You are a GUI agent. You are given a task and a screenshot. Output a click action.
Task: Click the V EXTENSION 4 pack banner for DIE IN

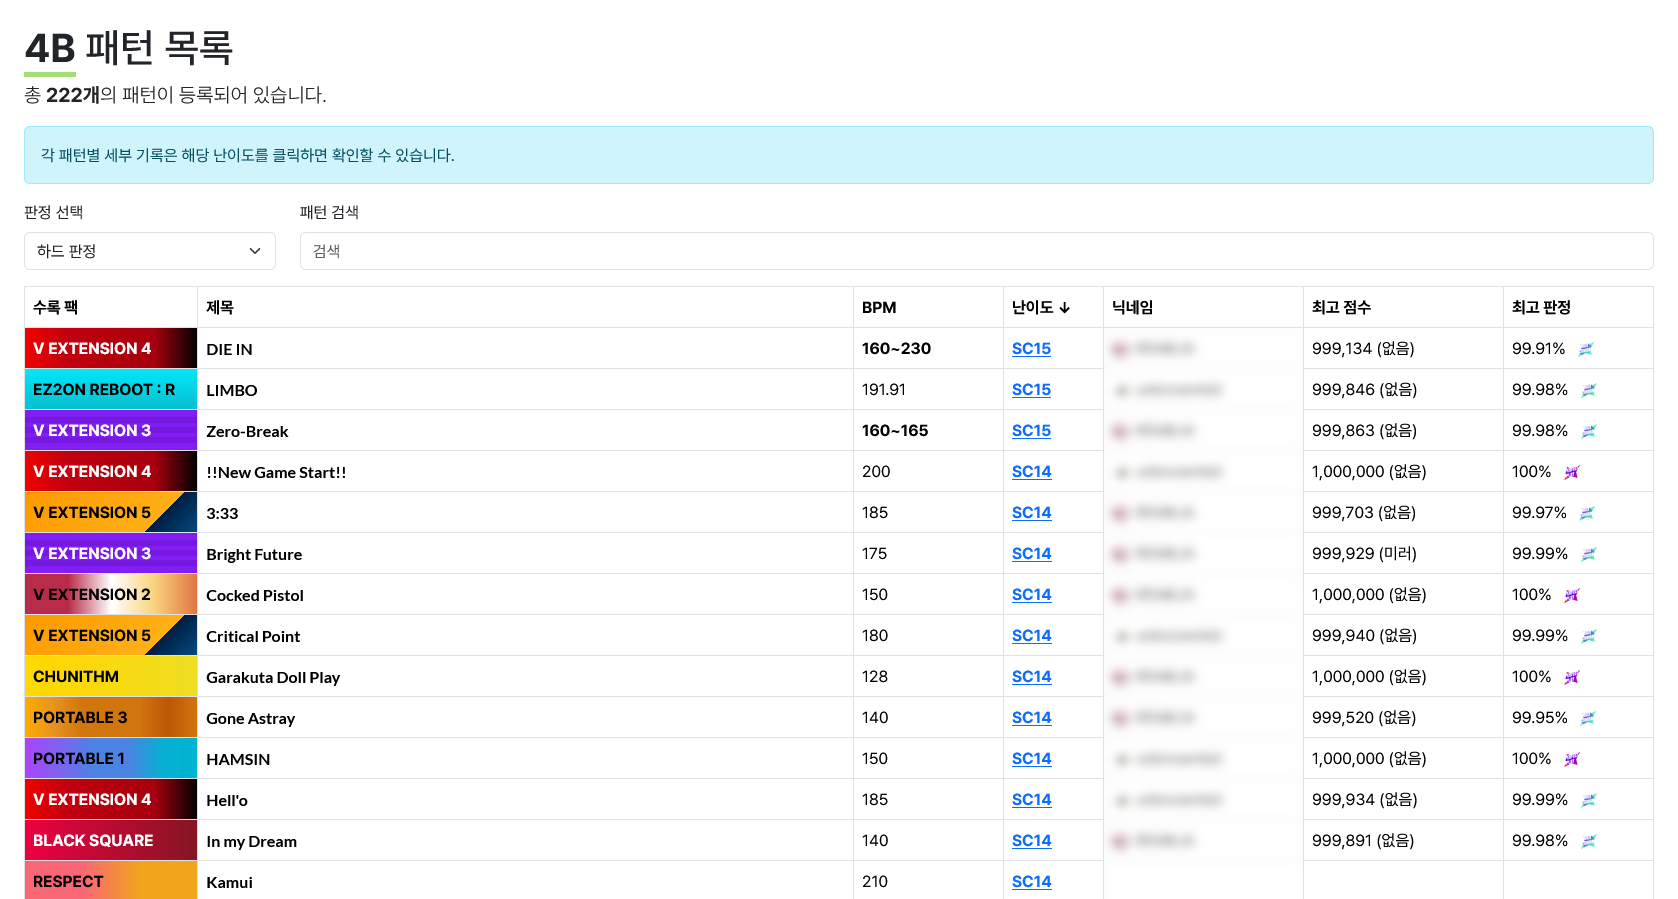[111, 348]
